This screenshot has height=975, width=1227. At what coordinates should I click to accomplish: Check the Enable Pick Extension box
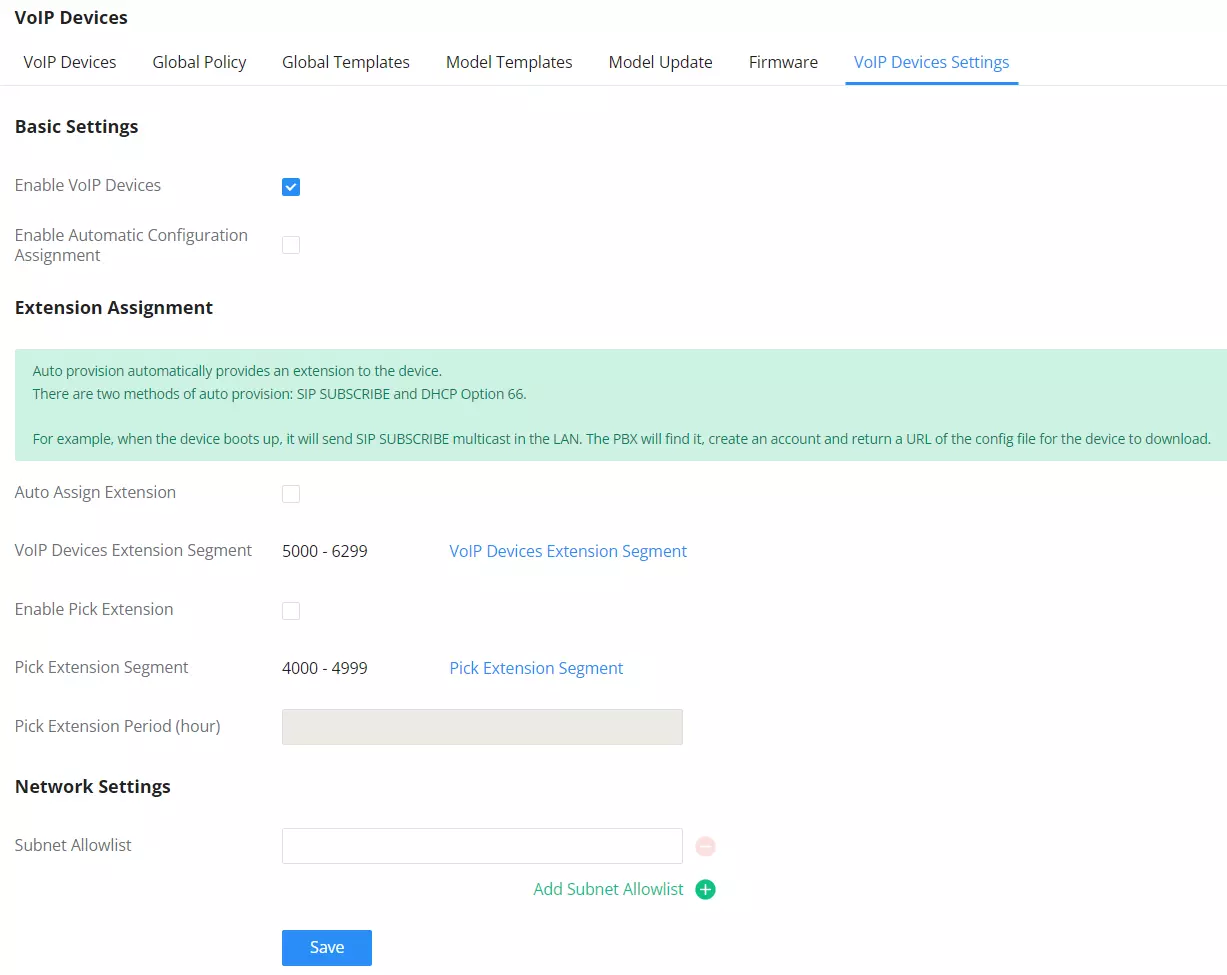tap(291, 611)
